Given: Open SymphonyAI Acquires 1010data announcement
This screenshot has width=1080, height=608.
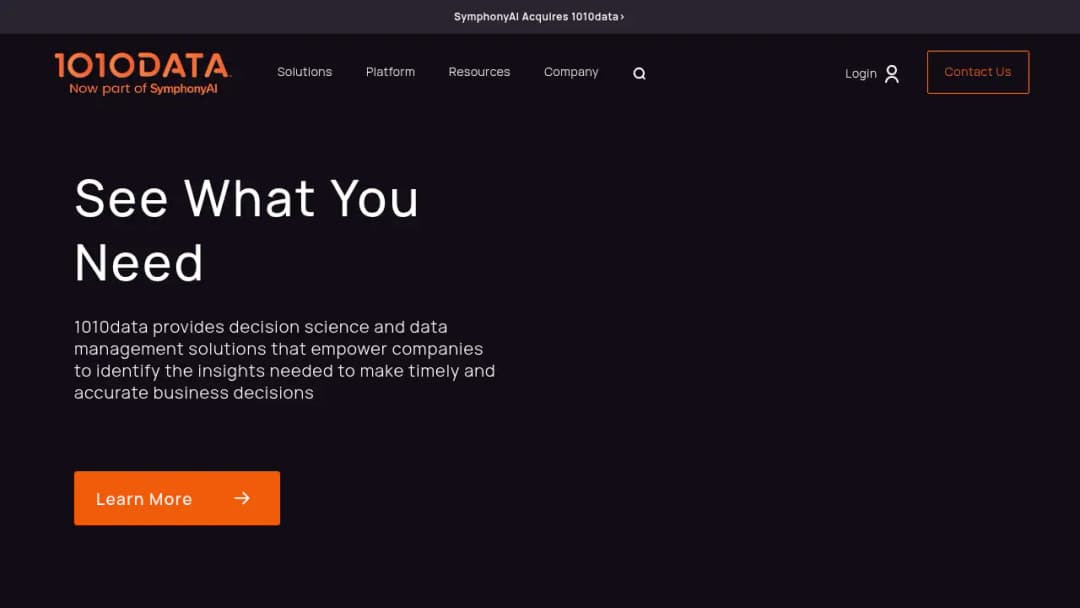Looking at the screenshot, I should (x=539, y=17).
